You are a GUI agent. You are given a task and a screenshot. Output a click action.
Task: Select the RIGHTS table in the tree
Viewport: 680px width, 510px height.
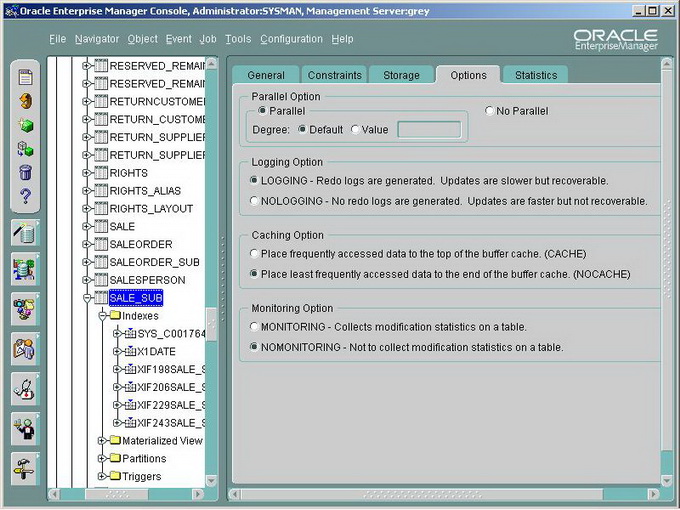pyautogui.click(x=128, y=173)
